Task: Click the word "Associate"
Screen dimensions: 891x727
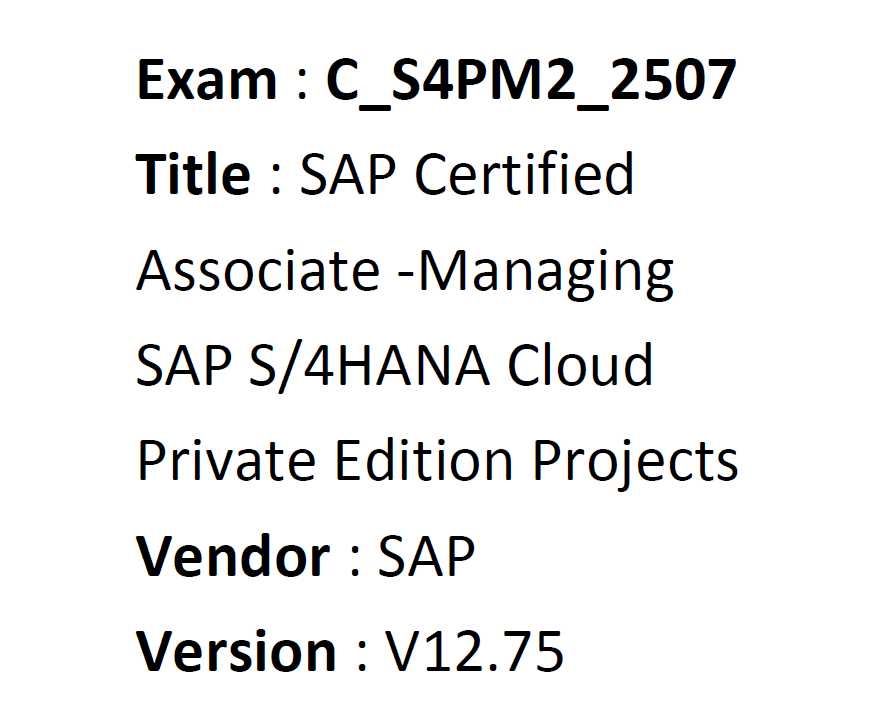Action: [258, 270]
